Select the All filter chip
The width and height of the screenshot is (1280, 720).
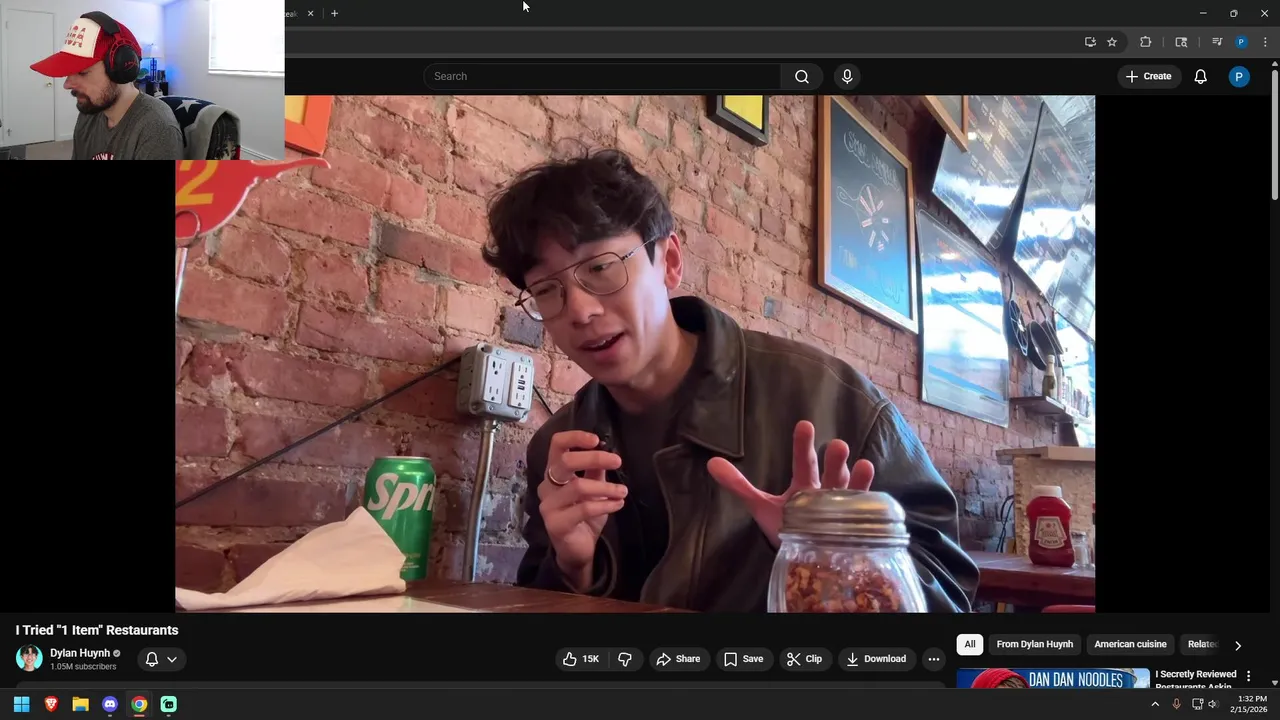coord(969,644)
